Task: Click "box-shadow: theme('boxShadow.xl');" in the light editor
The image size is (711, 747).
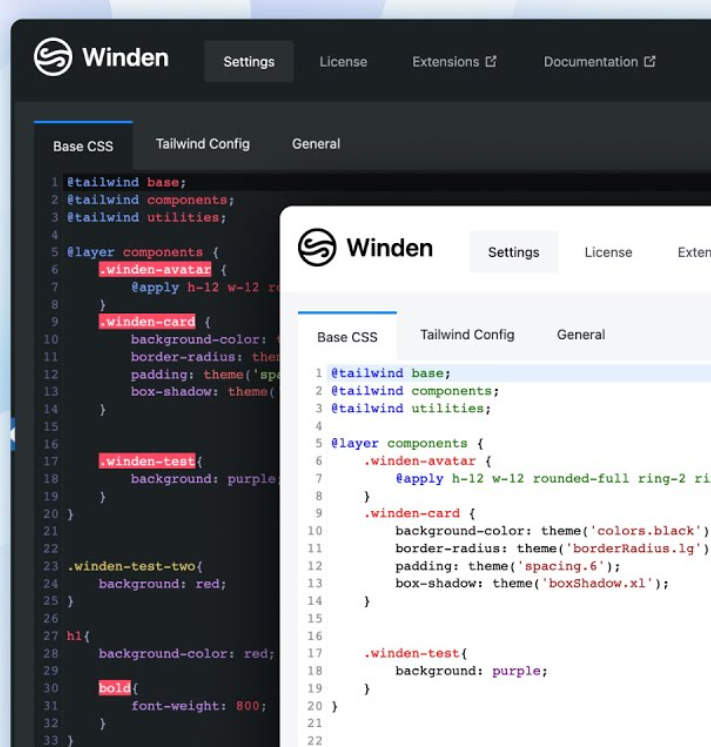Action: pyautogui.click(x=532, y=583)
